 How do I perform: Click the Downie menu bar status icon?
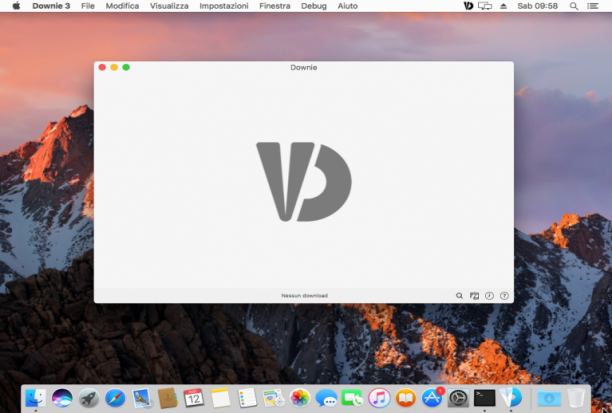(x=468, y=6)
